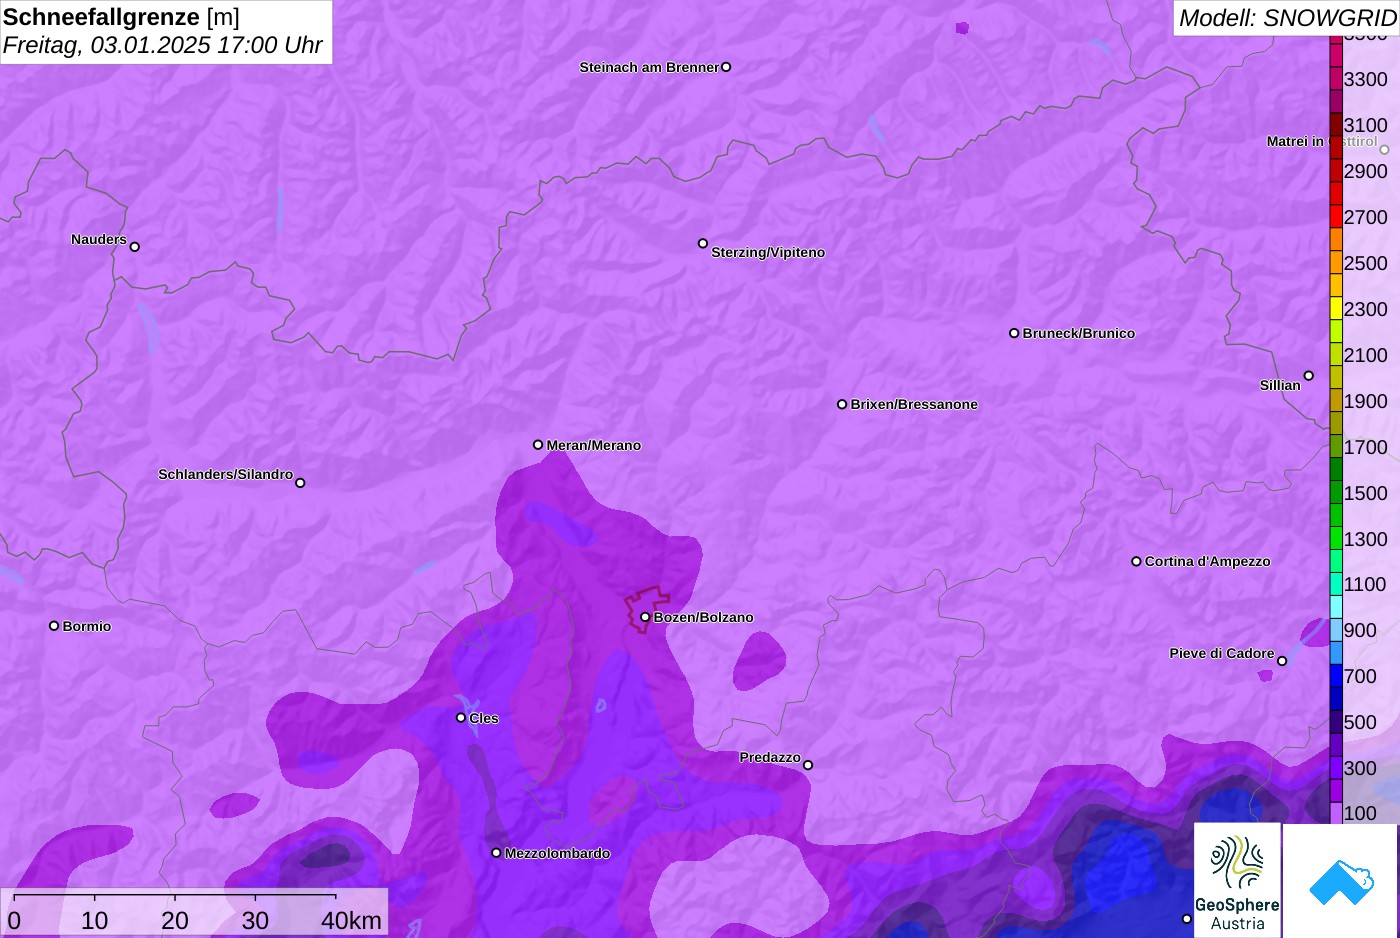Click the red legend swatch at 2700
The height and width of the screenshot is (938, 1400).
click(1336, 217)
